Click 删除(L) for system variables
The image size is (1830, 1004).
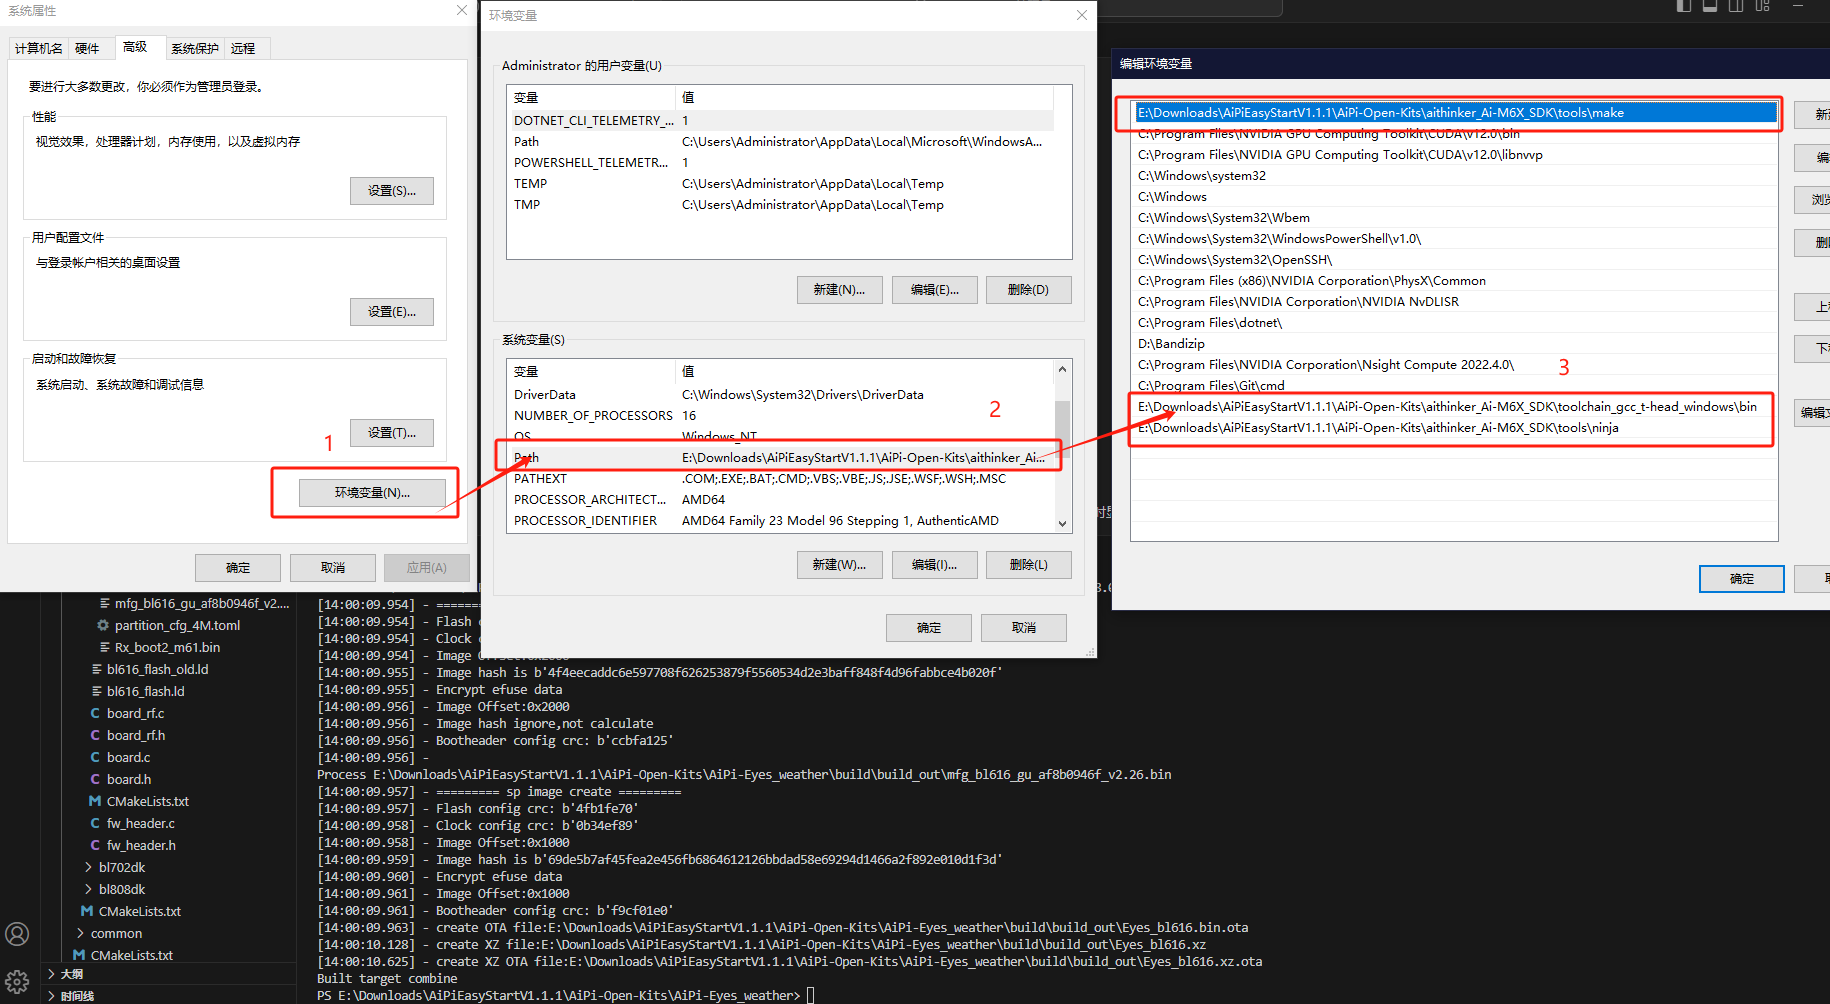(x=1029, y=565)
